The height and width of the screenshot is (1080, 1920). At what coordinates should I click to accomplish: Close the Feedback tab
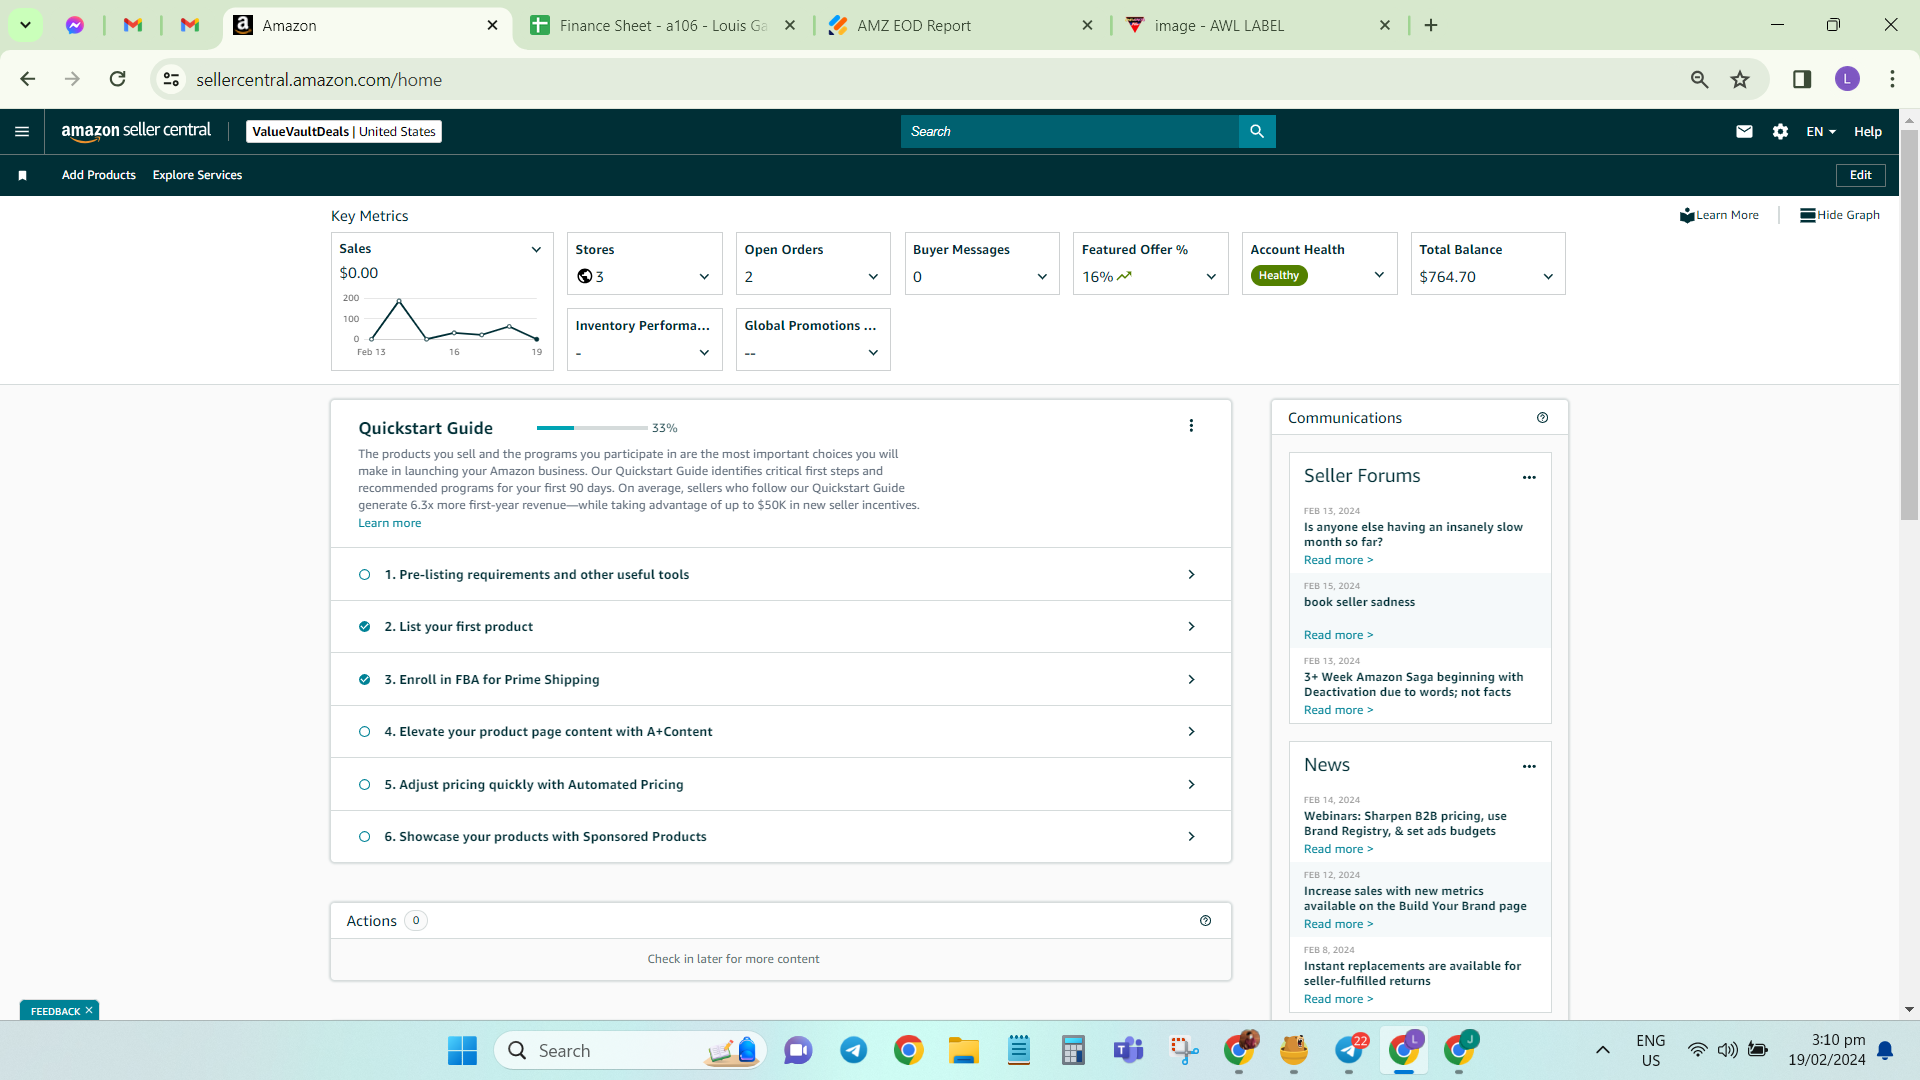click(89, 1011)
